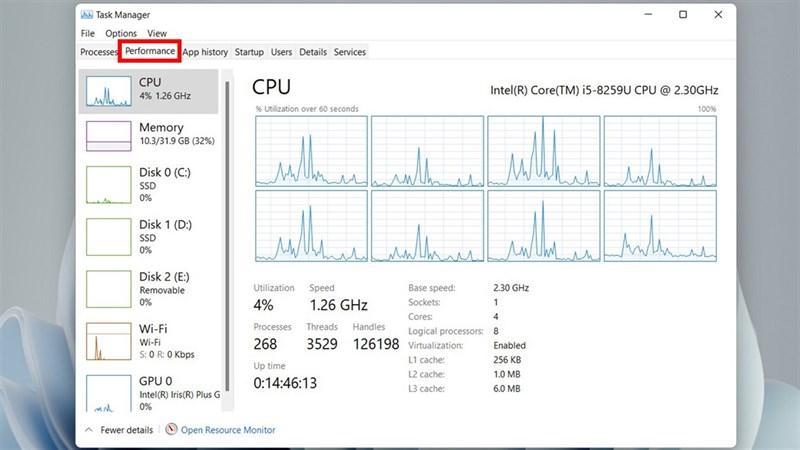Viewport: 800px width, 450px height.
Task: Click the Task Manager title bar icon
Action: (x=86, y=15)
